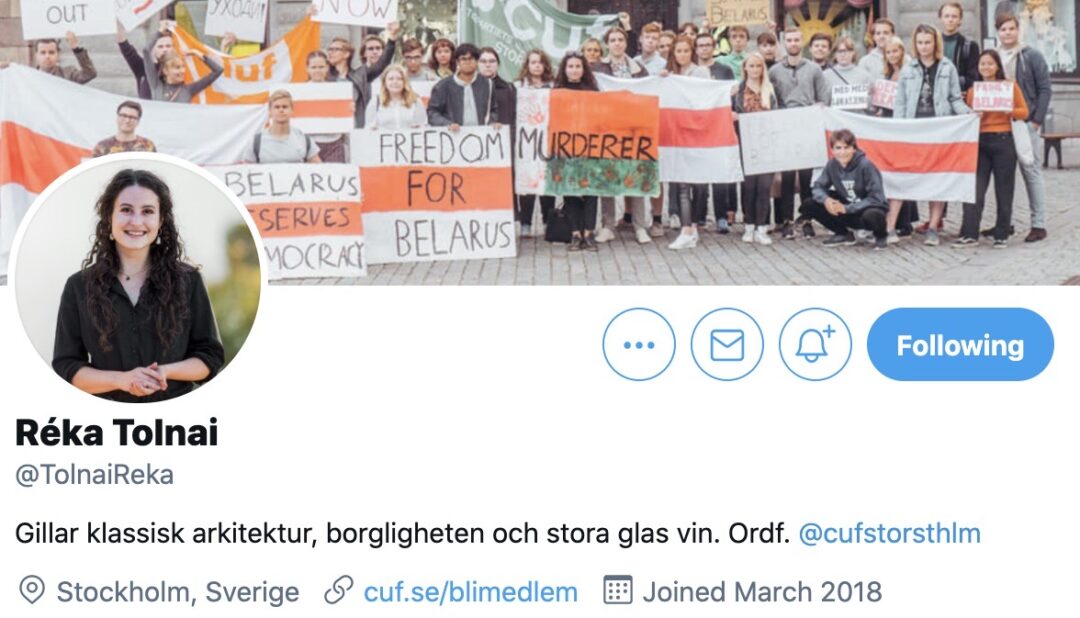The height and width of the screenshot is (618, 1080).
Task: Click the chain link icon
Action: point(338,590)
